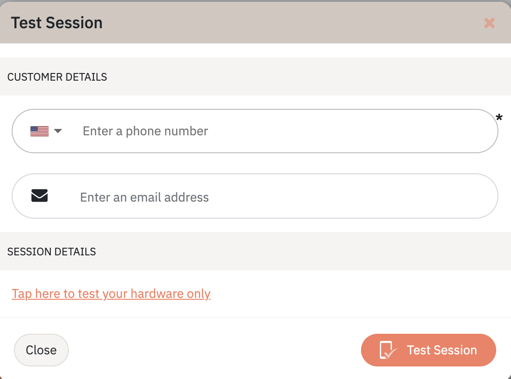Viewport: 511px width, 379px height.
Task: Start the test with the orange Test Session button
Action: (428, 350)
